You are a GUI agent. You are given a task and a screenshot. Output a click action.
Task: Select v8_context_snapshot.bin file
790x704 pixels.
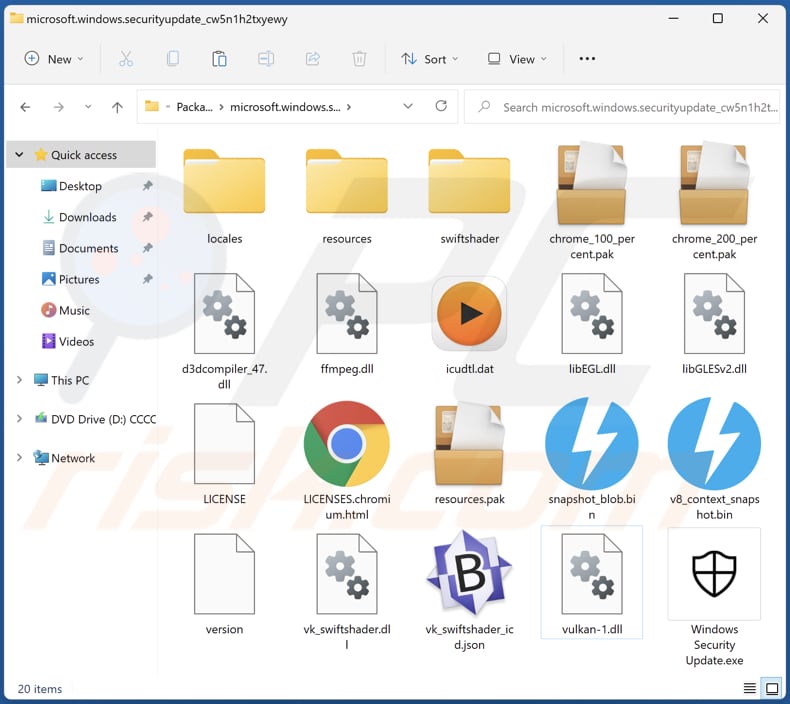714,460
